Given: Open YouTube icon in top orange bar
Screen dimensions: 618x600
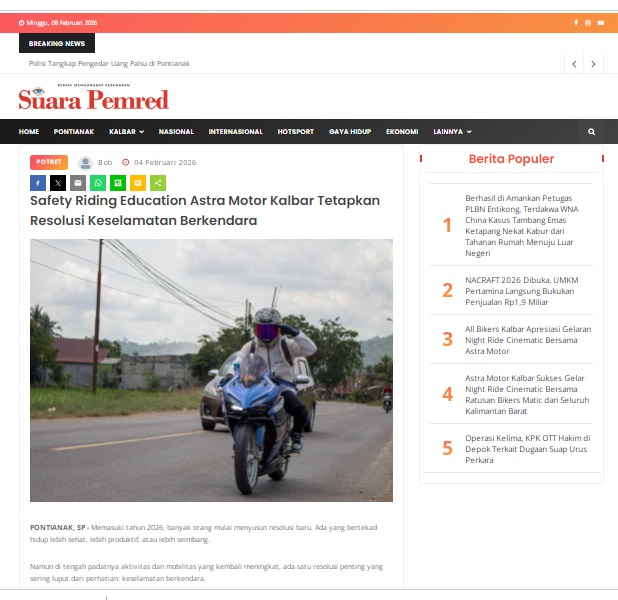Looking at the screenshot, I should click(601, 23).
